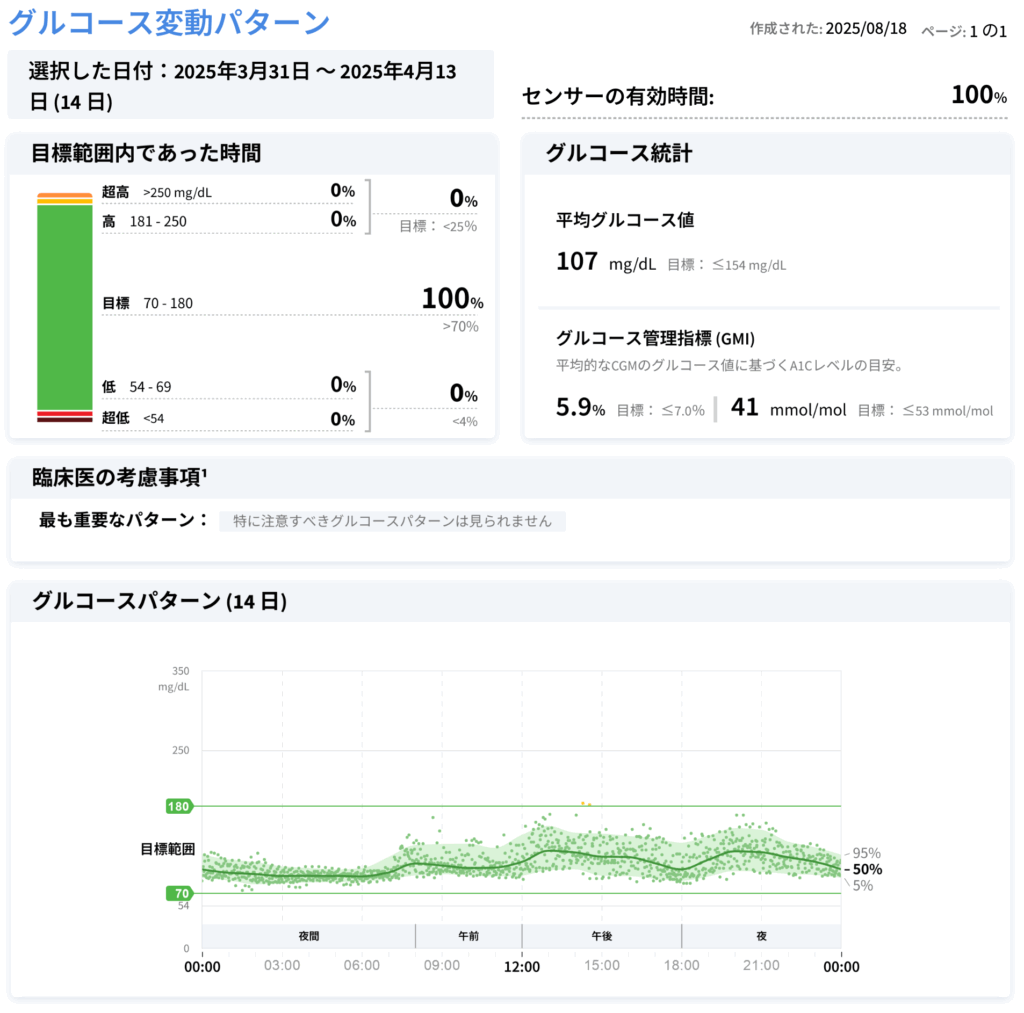Click the orange dot above the 180 line
This screenshot has height=1013, width=1024.
tap(583, 803)
